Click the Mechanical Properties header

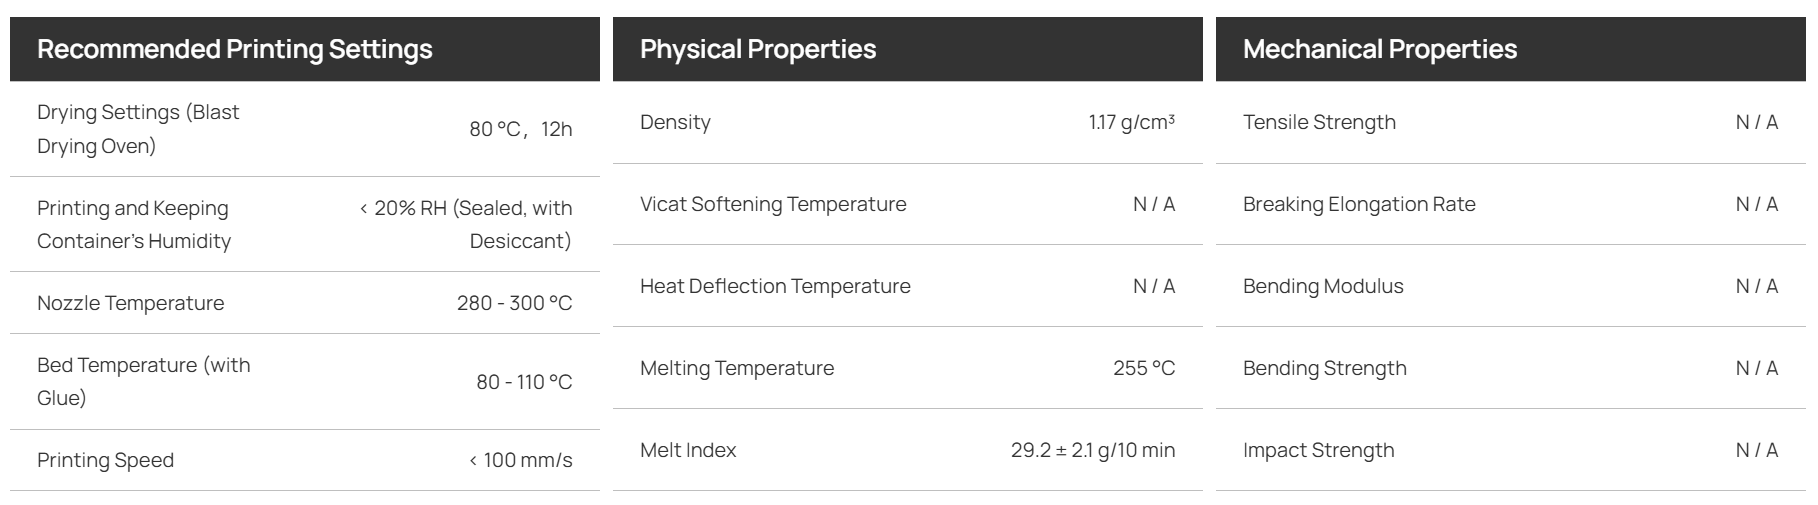point(1380,49)
